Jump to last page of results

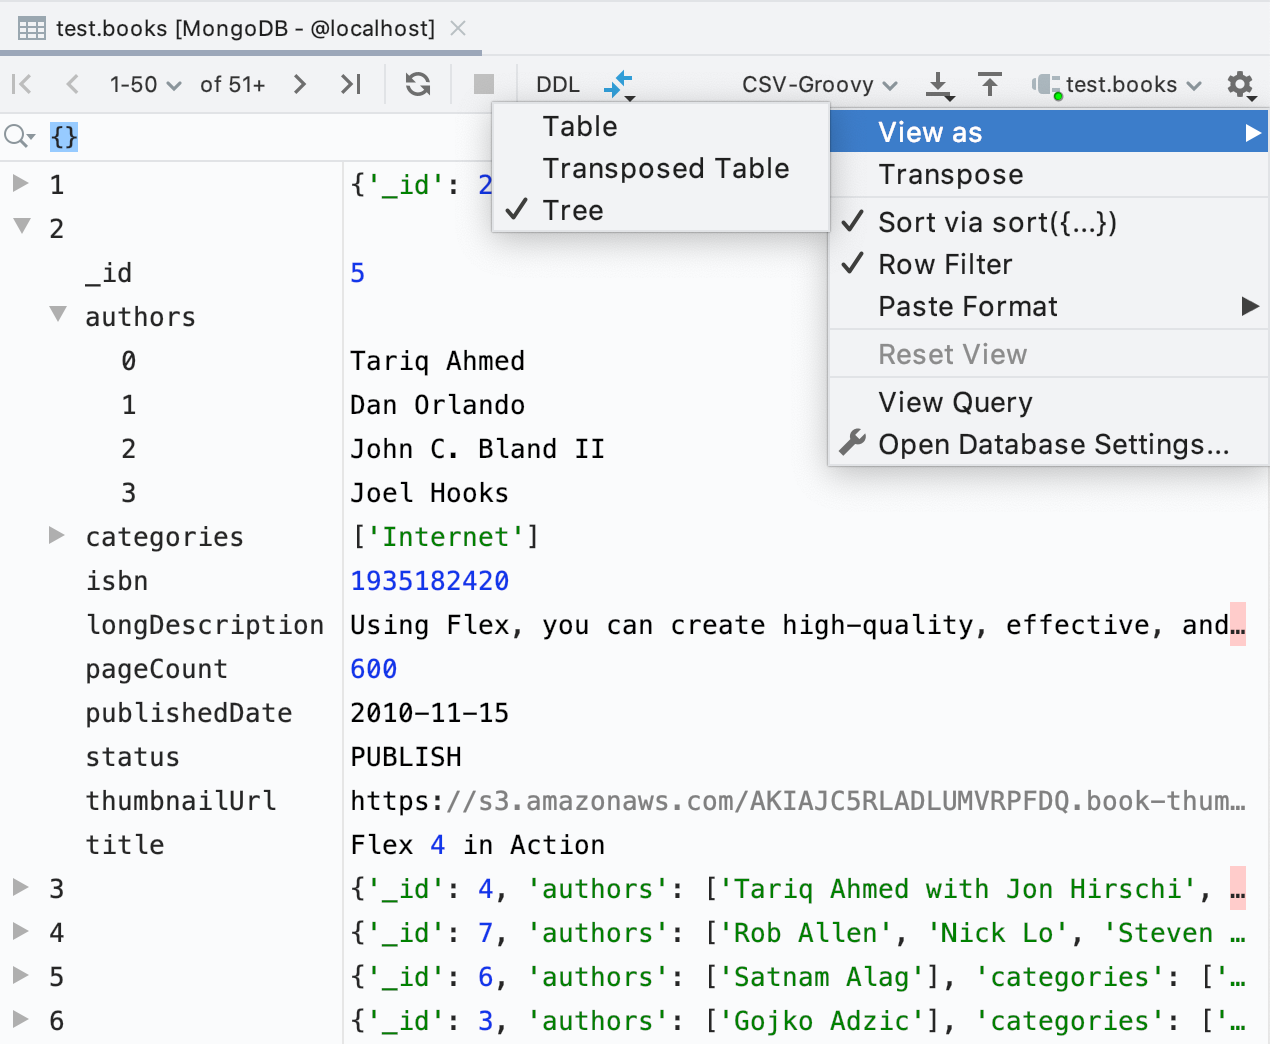tap(350, 84)
